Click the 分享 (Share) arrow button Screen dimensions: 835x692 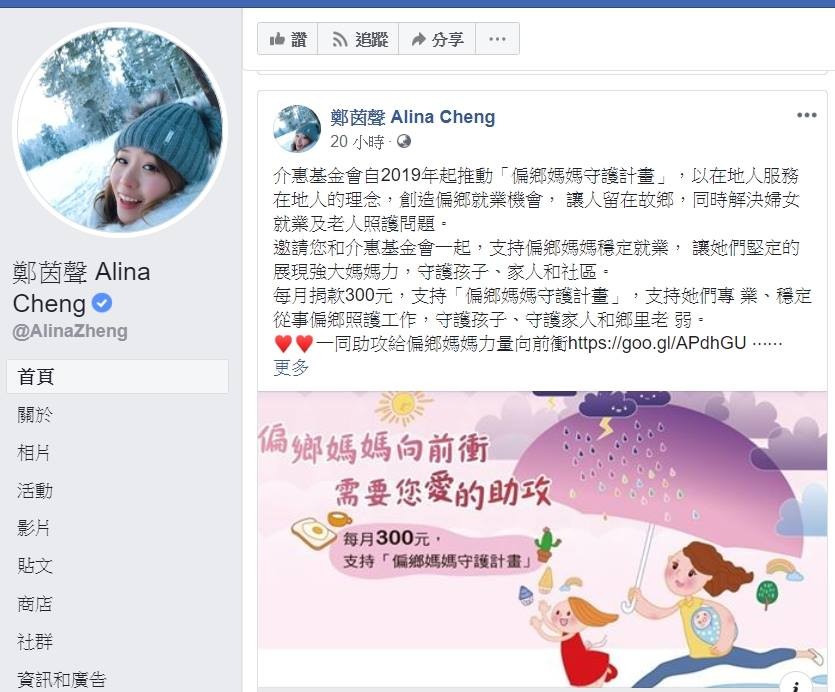(437, 39)
